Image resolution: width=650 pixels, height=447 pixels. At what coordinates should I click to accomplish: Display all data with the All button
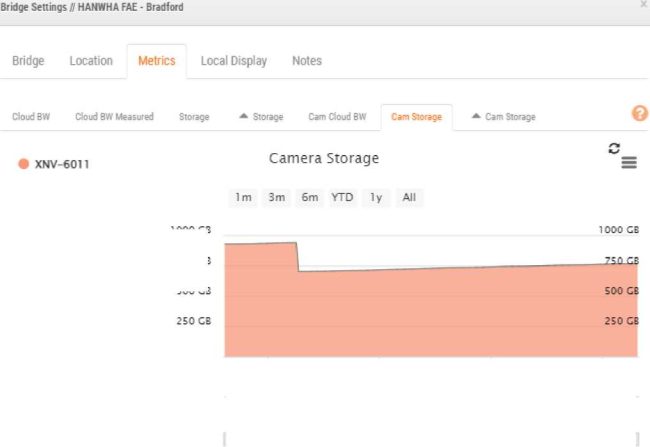click(409, 197)
